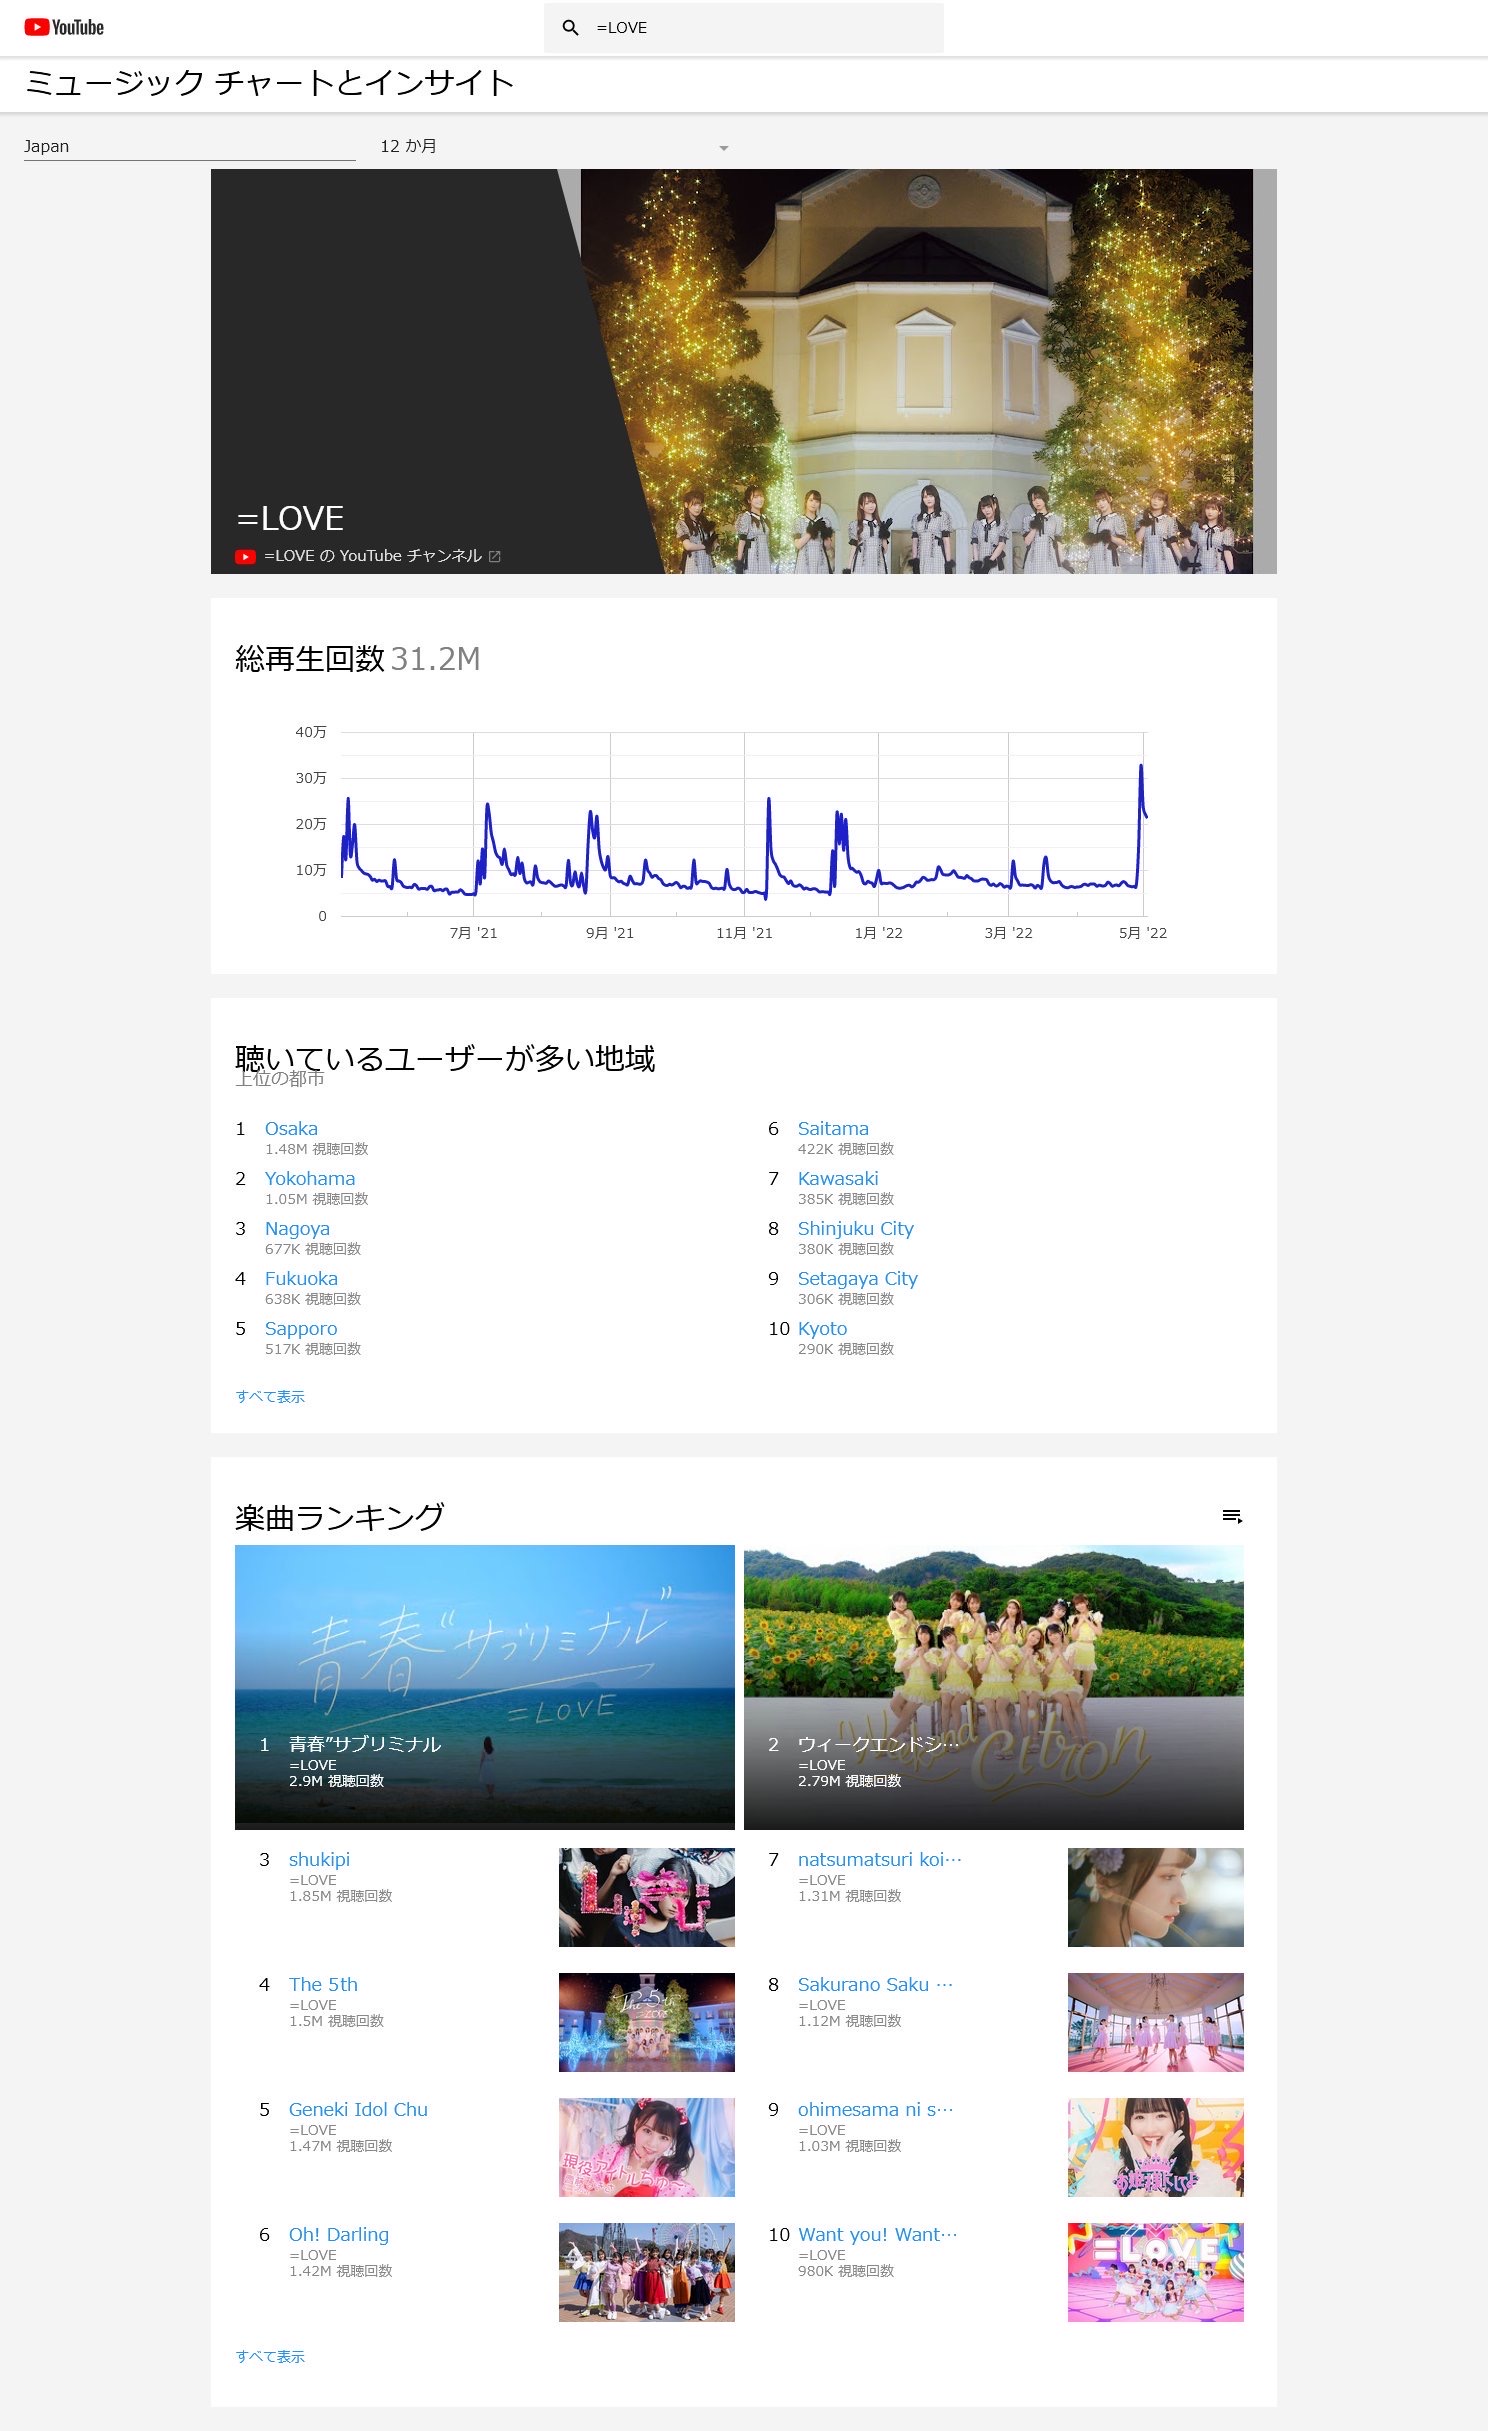Click the May 2022 peak on views chart

tap(1141, 767)
